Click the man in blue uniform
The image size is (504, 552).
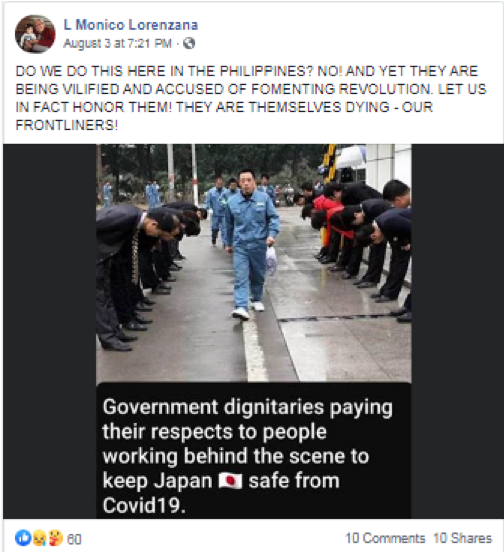point(251,244)
